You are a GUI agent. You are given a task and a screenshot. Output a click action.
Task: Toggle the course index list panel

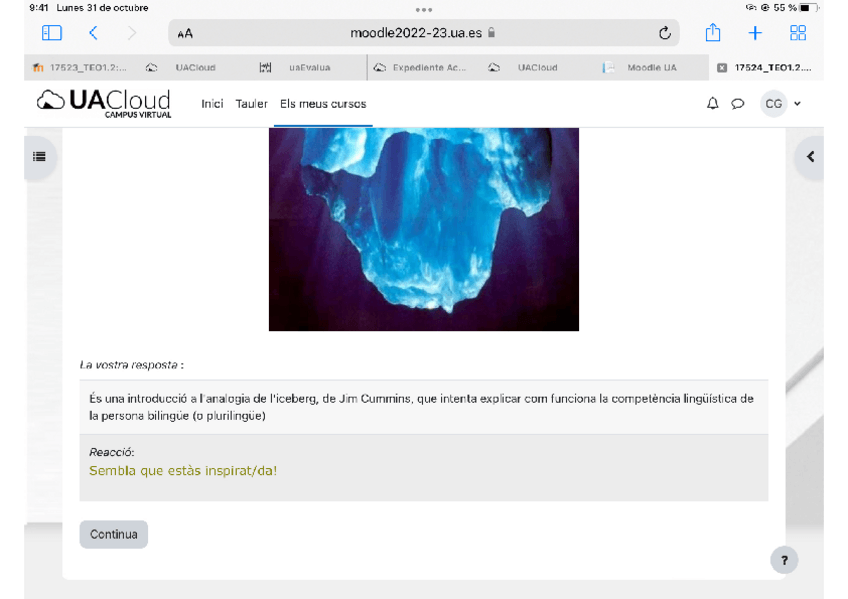pyautogui.click(x=39, y=156)
